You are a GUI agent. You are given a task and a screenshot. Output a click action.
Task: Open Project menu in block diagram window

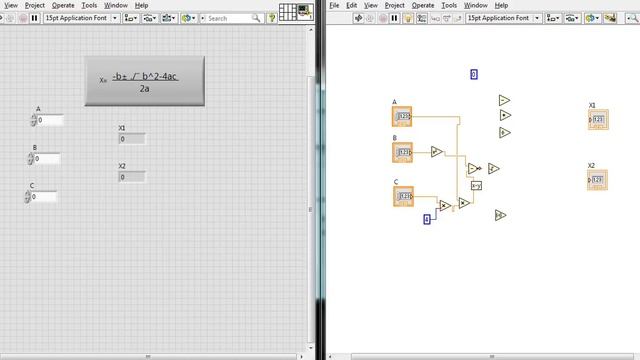click(394, 5)
